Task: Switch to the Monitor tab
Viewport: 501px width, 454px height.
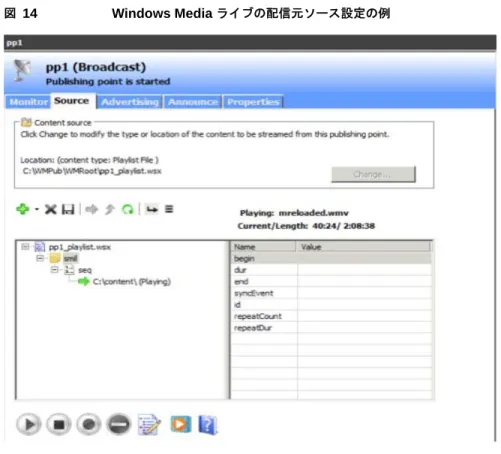Action: click(x=29, y=102)
